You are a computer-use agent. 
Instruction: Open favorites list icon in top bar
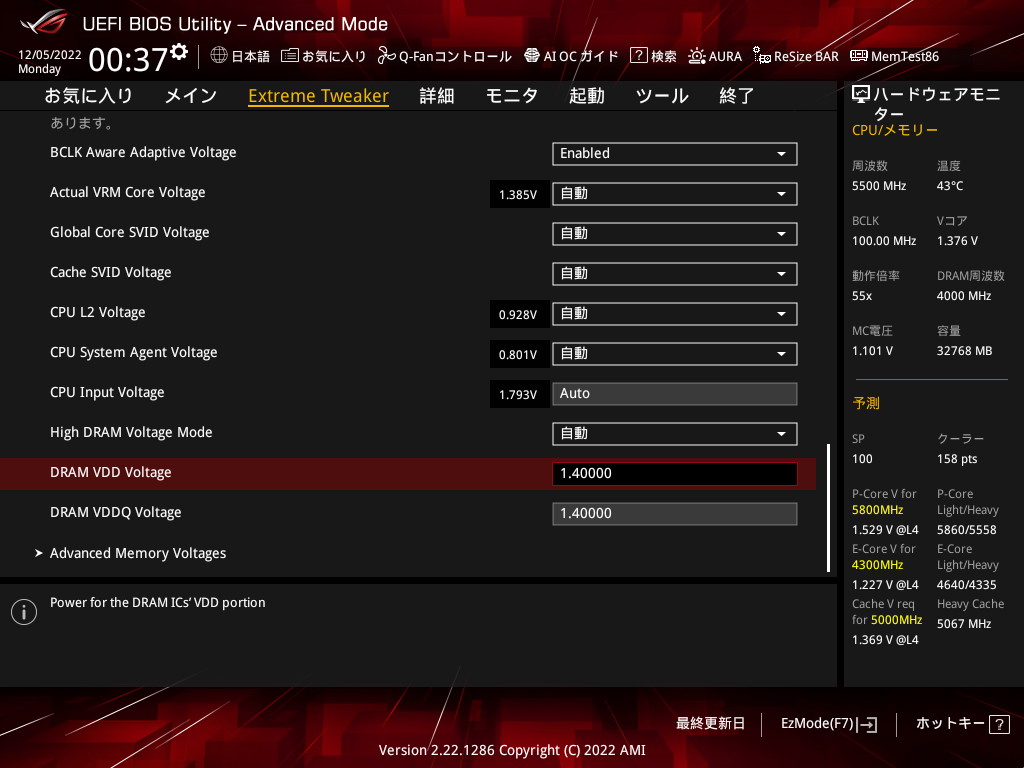pyautogui.click(x=290, y=56)
